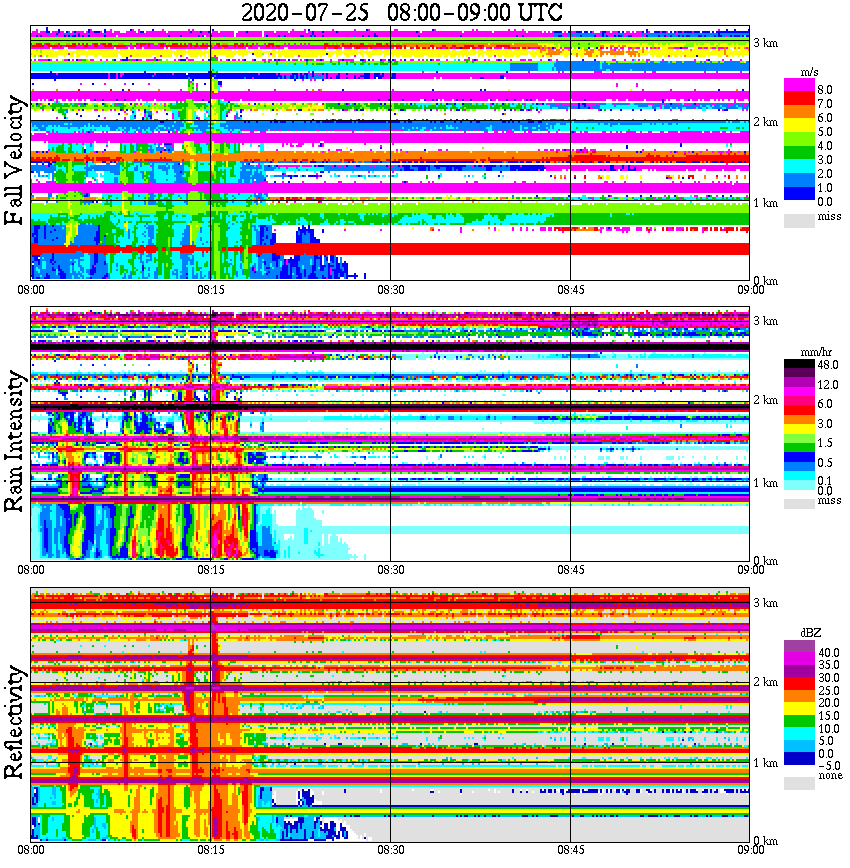Click the 1 km label beside Rain Intensity panel

(x=766, y=483)
